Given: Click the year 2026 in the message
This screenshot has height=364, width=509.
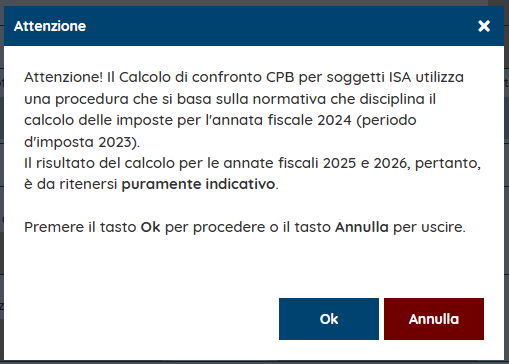Looking at the screenshot, I should tap(390, 163).
